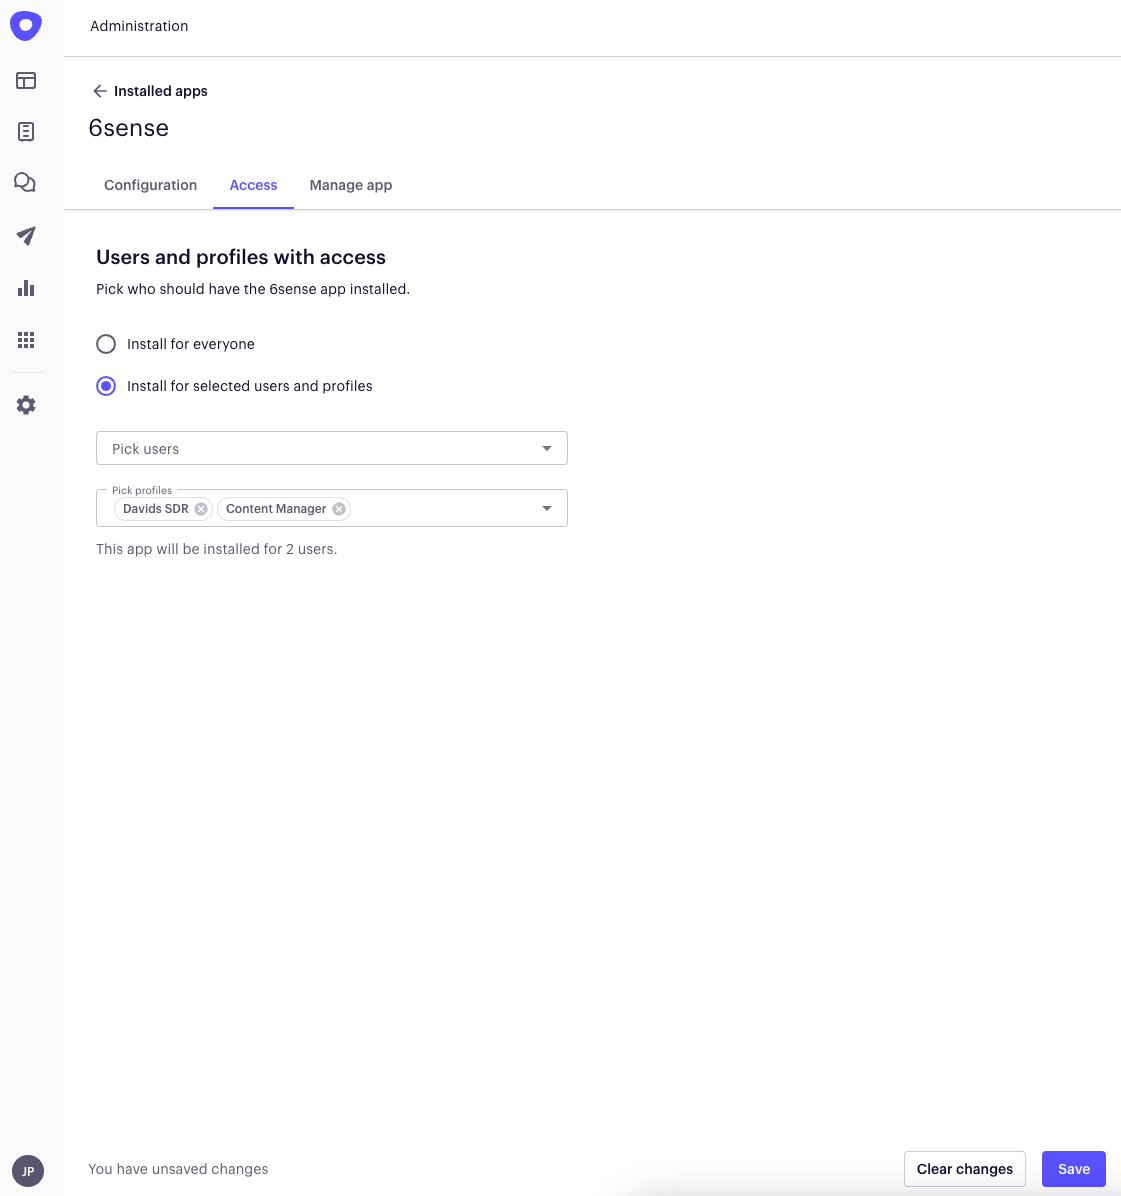The image size is (1121, 1196).
Task: Click the 6sense app title
Action: coord(129,128)
